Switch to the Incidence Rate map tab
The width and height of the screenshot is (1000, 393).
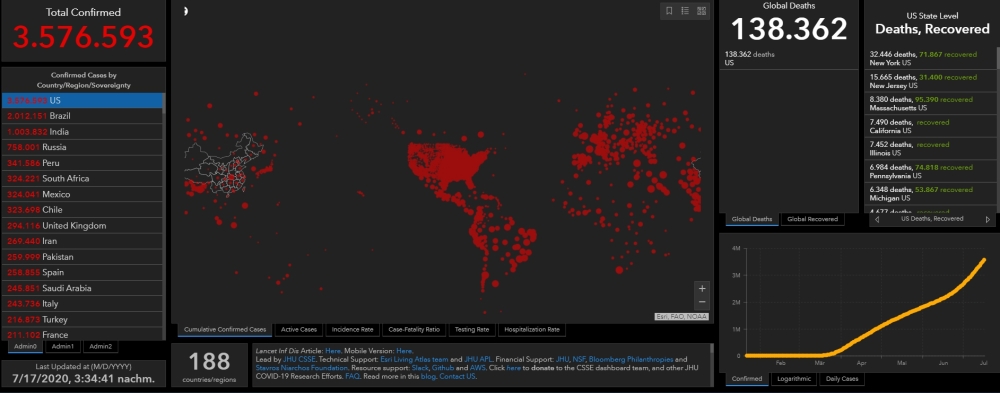[x=352, y=330]
